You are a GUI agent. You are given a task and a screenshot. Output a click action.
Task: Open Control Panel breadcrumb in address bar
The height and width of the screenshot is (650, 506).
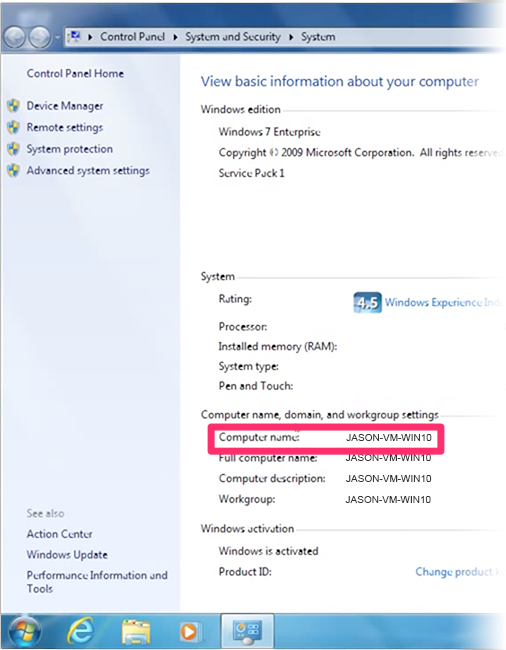pyautogui.click(x=133, y=37)
